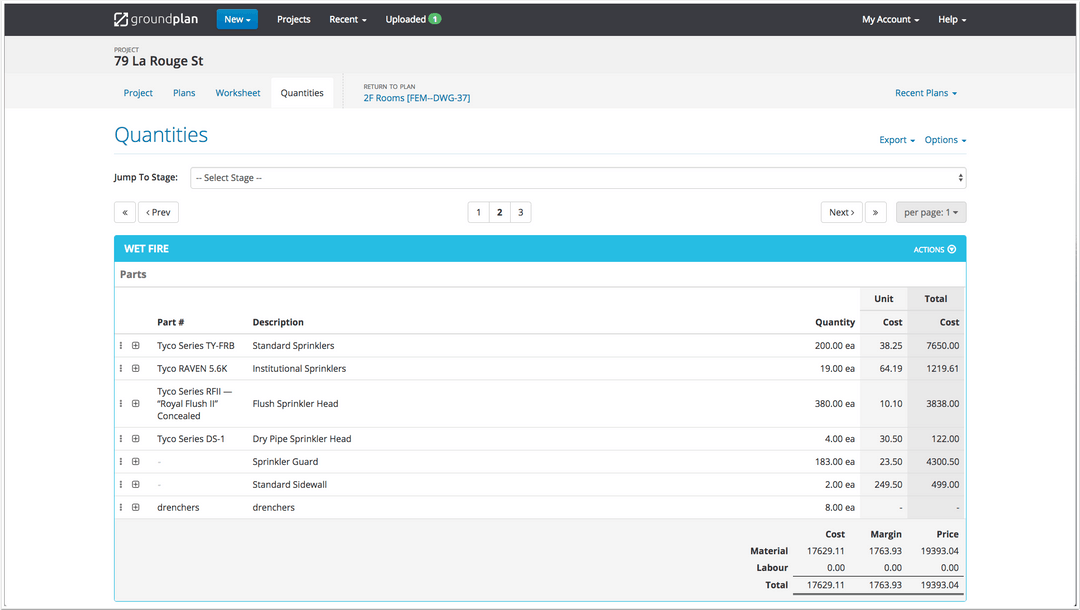The image size is (1080, 610).
Task: Jump to last page double-arrow button
Action: coord(875,212)
